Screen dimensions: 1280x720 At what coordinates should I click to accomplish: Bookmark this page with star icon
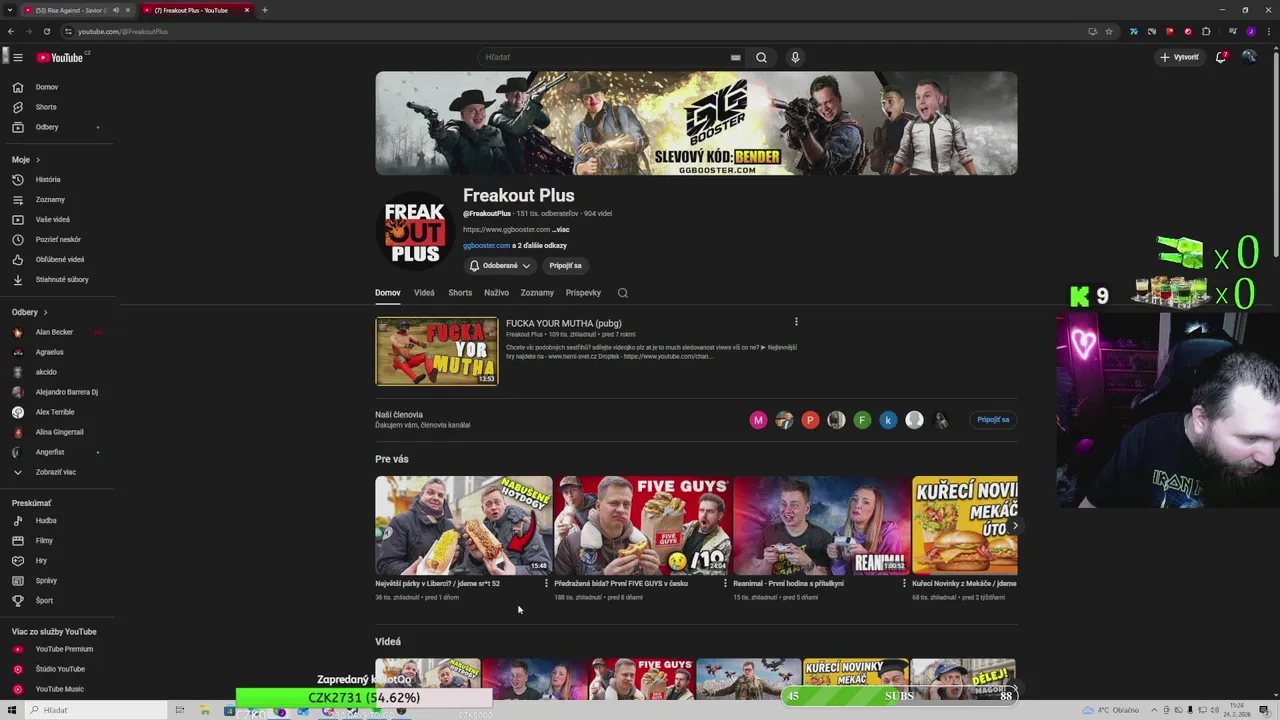pyautogui.click(x=1108, y=31)
